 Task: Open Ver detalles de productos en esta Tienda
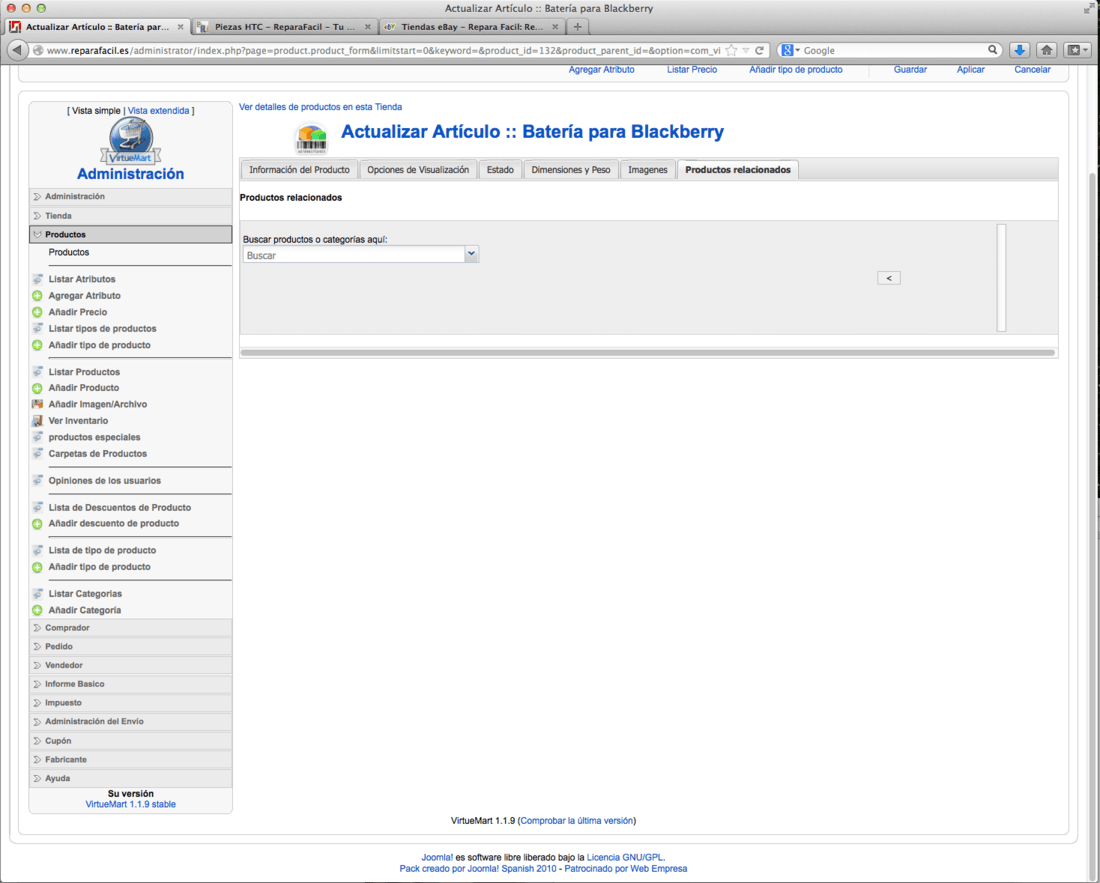[321, 107]
